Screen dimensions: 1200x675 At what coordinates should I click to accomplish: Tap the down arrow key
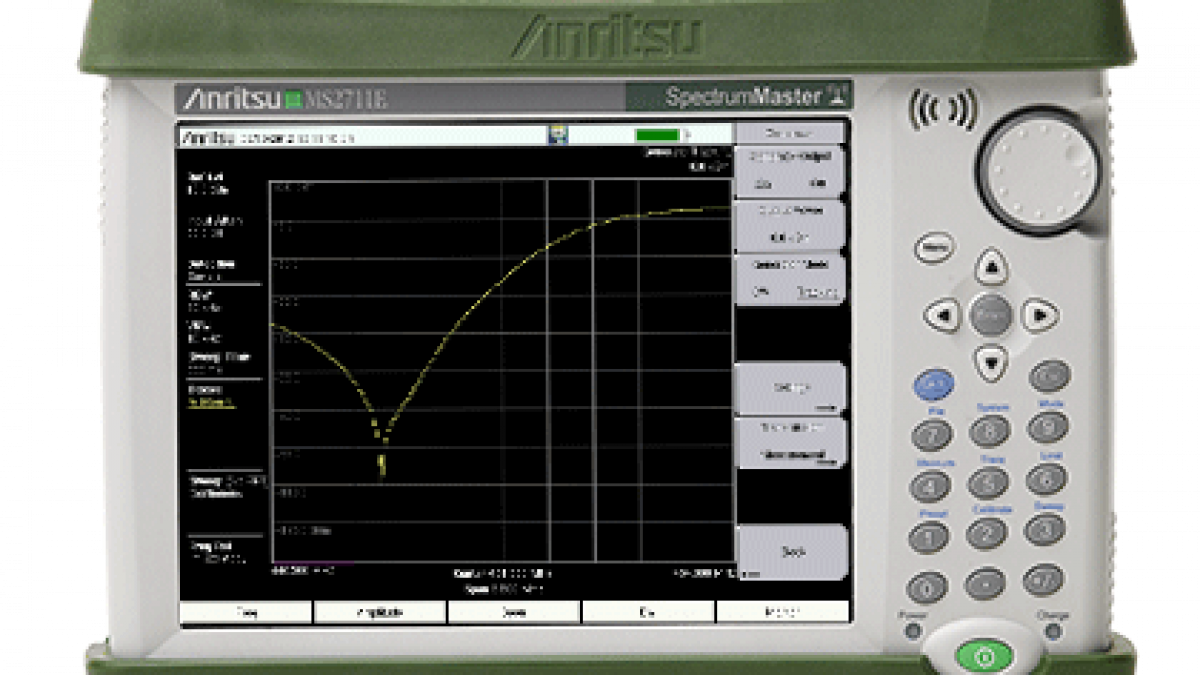click(x=990, y=361)
